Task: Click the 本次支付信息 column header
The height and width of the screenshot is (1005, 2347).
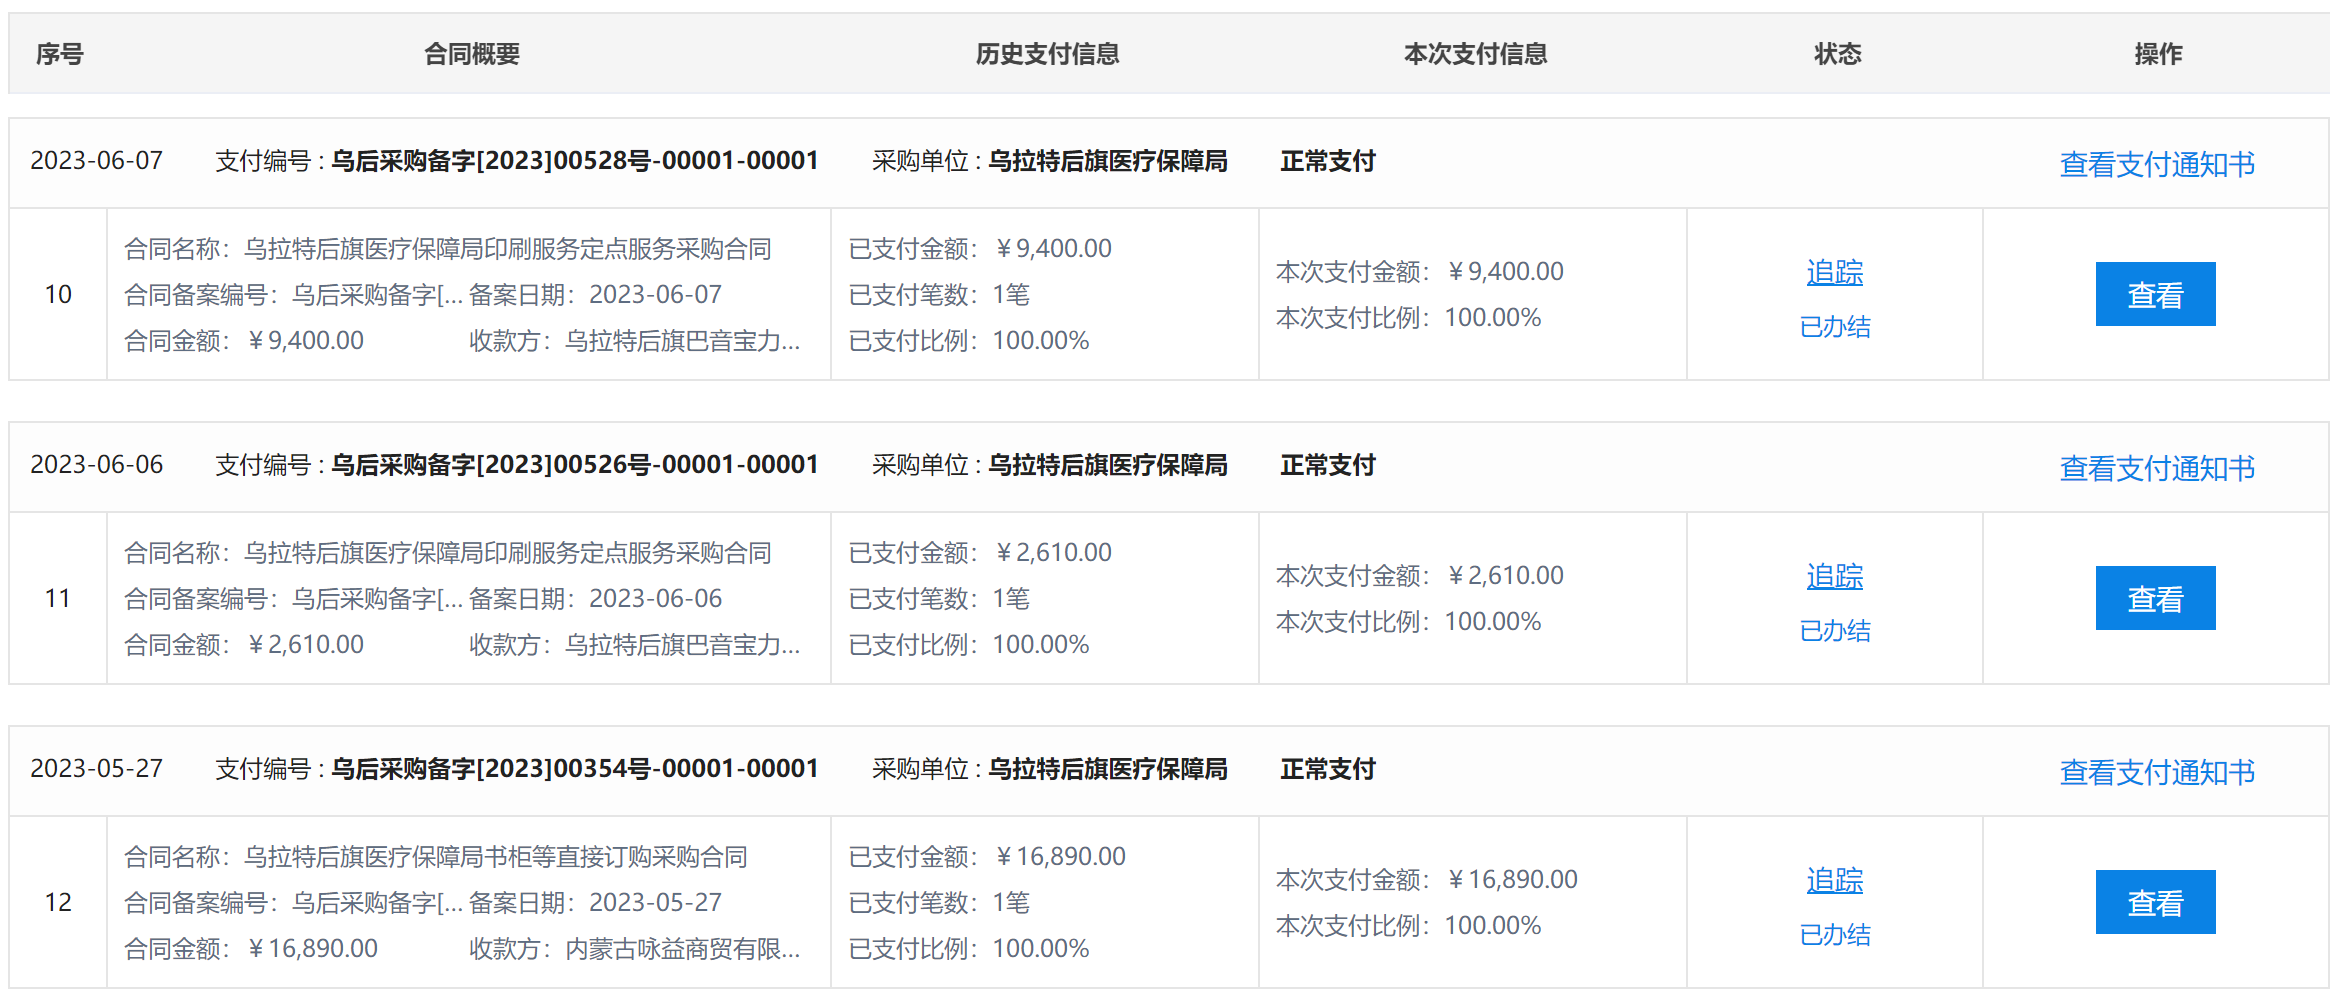Action: [1475, 54]
